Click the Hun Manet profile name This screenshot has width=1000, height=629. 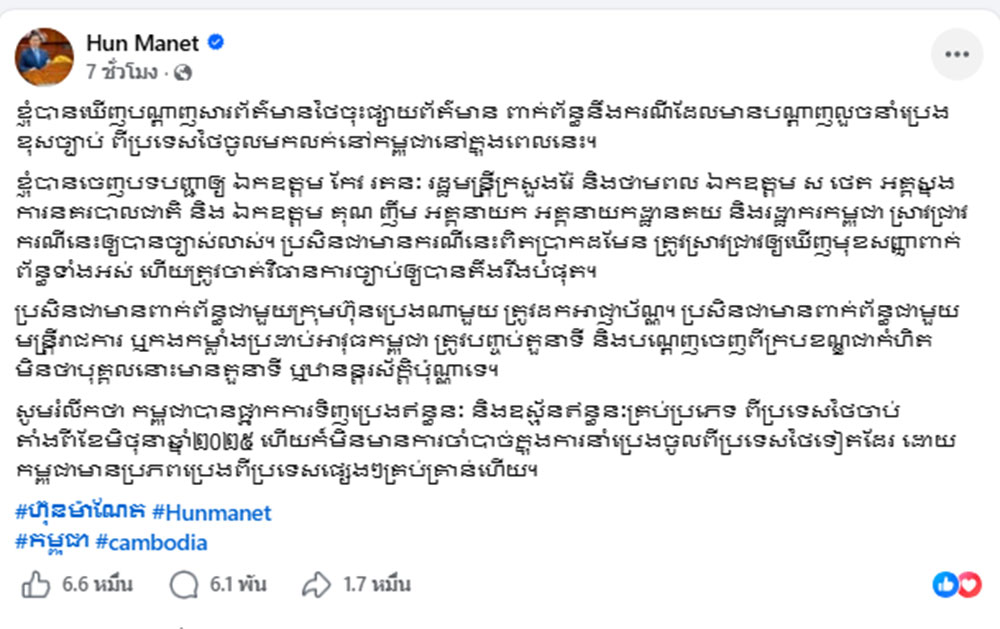(x=143, y=43)
